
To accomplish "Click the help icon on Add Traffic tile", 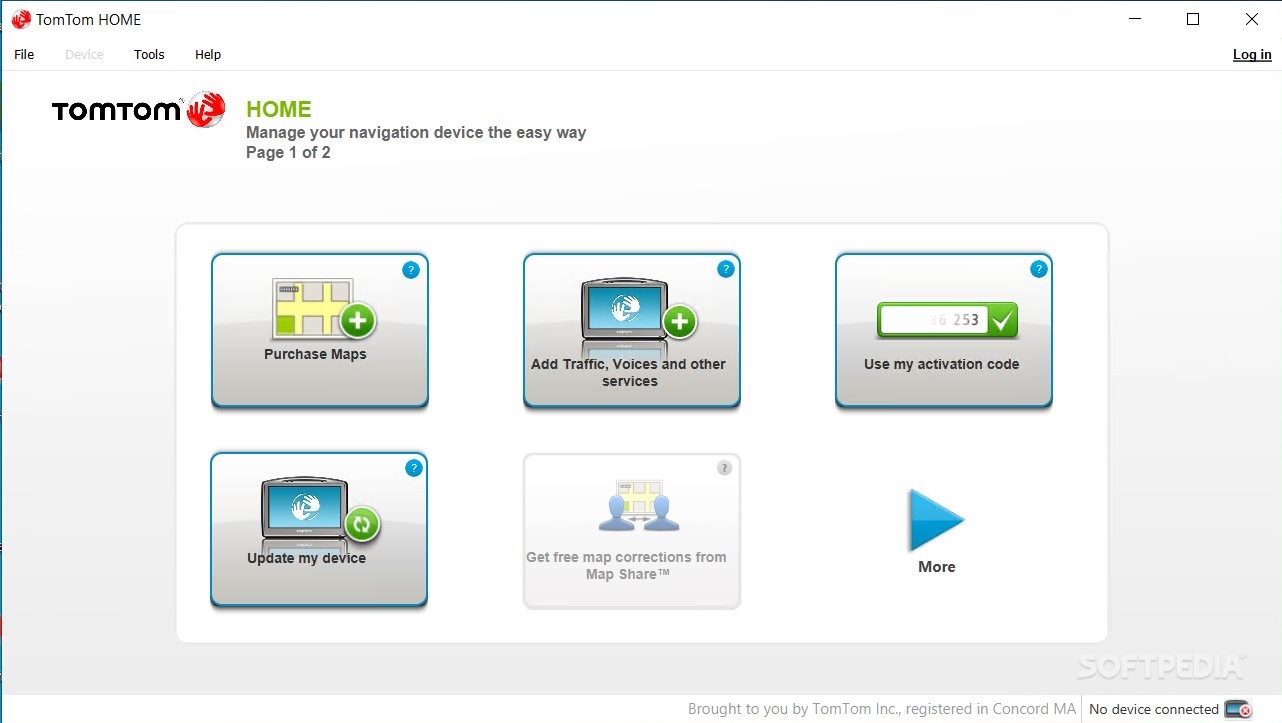I will coord(726,269).
